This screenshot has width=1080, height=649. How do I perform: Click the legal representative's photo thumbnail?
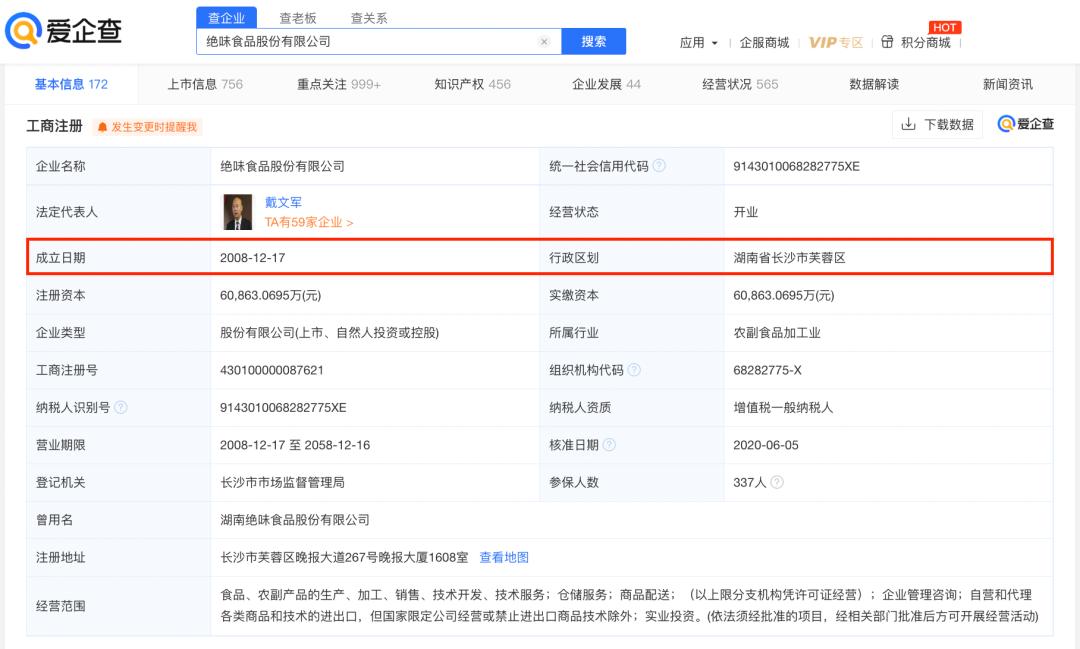pyautogui.click(x=238, y=211)
